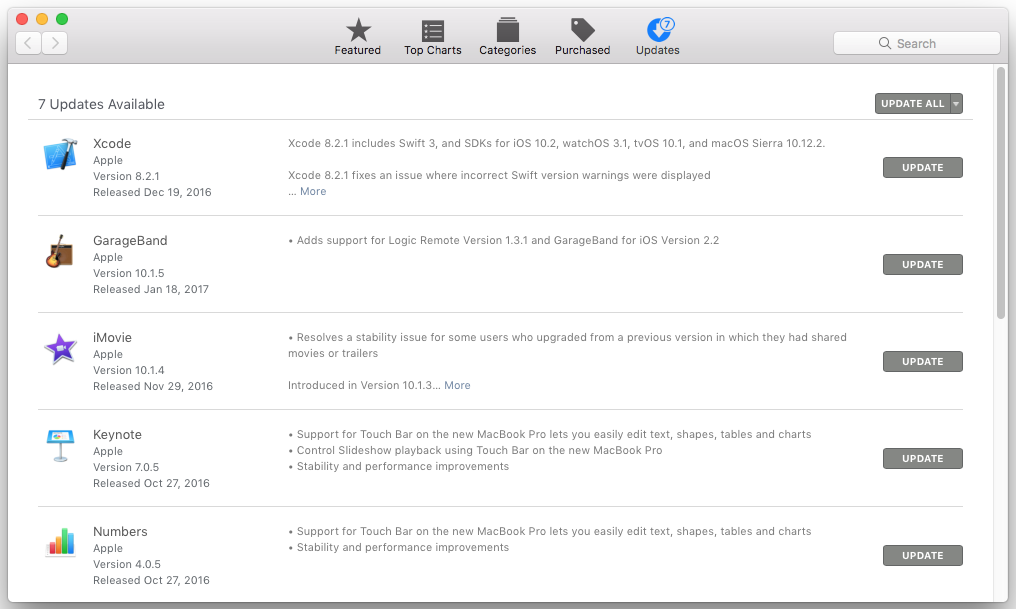Open the Updates tab with 7 badge
Viewport: 1016px width, 609px height.
(658, 37)
